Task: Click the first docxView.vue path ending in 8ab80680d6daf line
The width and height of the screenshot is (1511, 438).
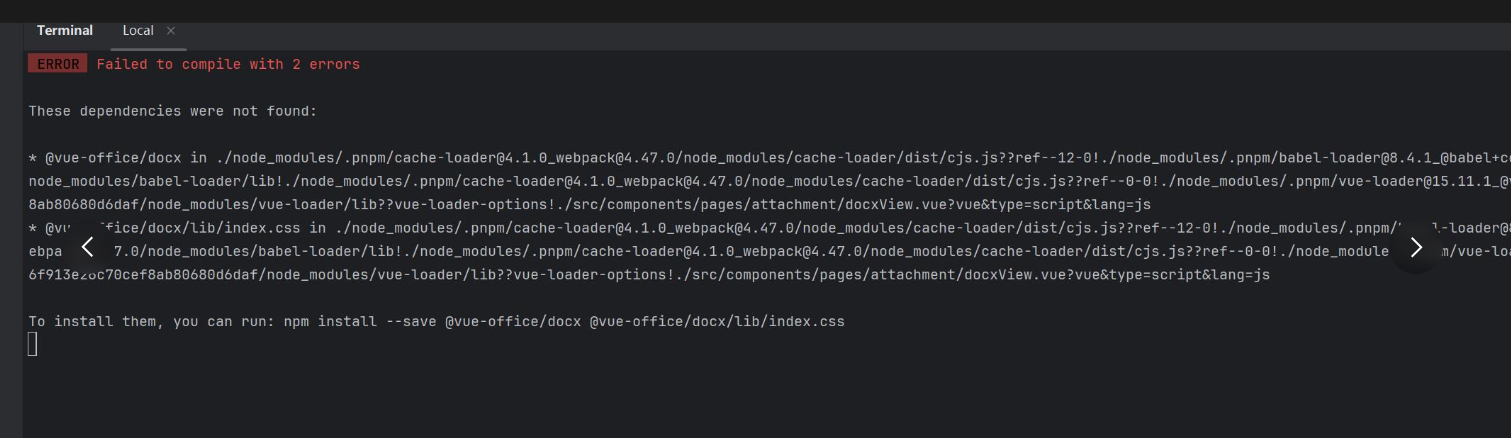Action: [x=590, y=205]
